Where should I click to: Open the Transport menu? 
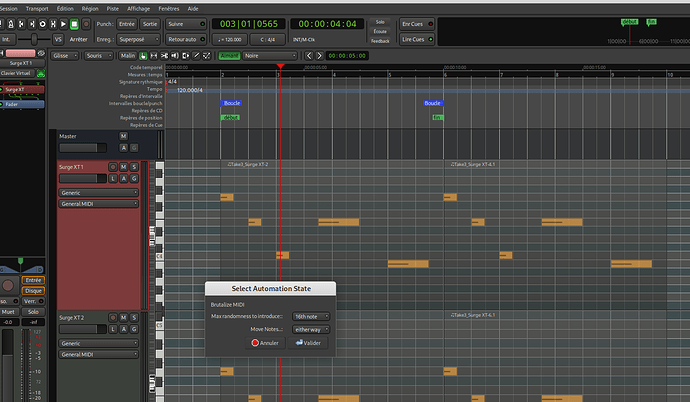(x=37, y=7)
